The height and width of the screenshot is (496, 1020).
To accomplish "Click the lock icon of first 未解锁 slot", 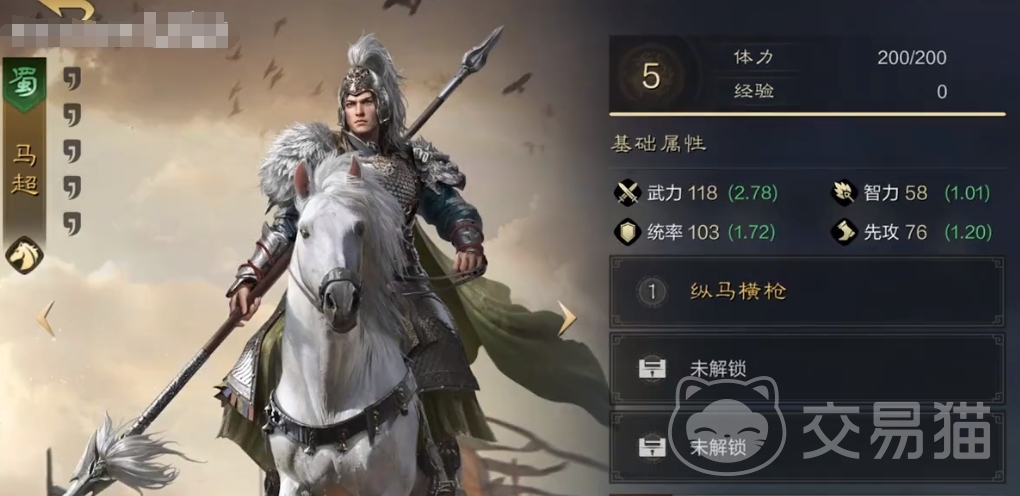I will tap(652, 368).
